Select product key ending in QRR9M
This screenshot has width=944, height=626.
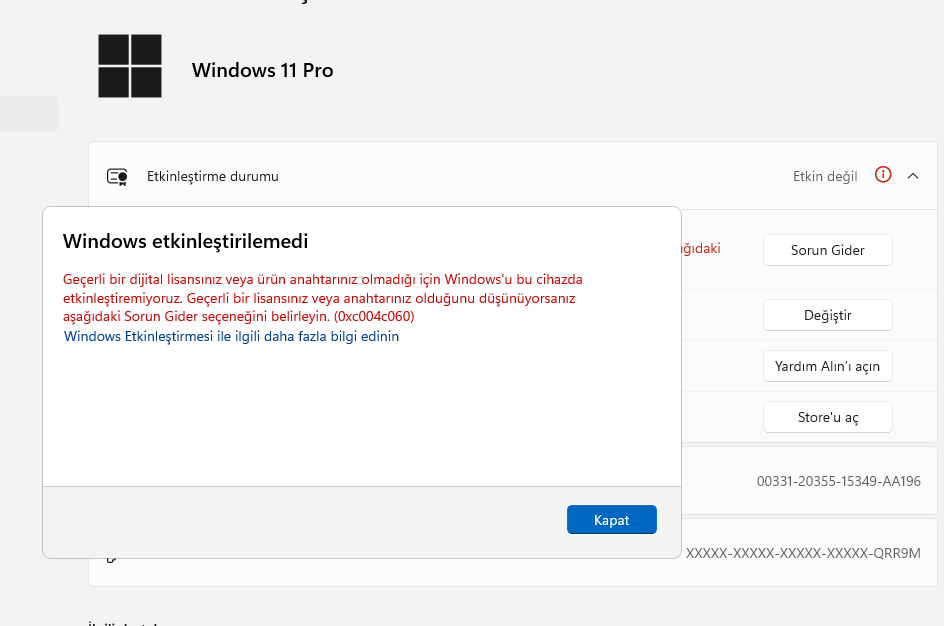click(803, 553)
